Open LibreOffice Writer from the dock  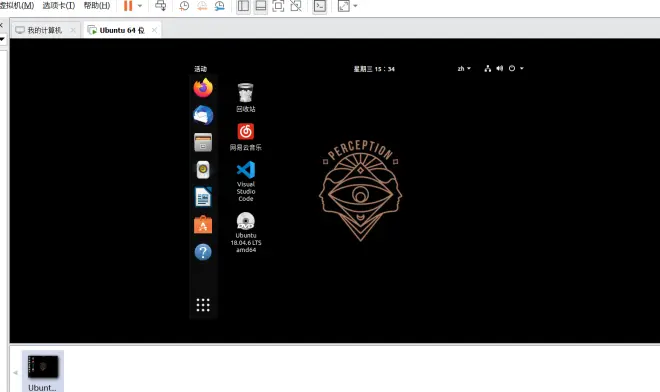click(x=203, y=197)
